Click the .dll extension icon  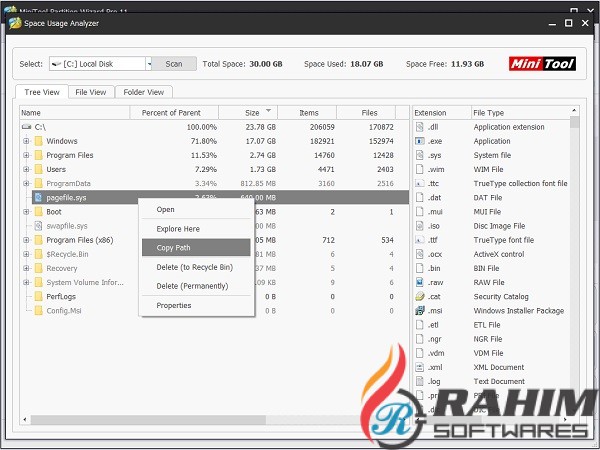click(x=420, y=127)
